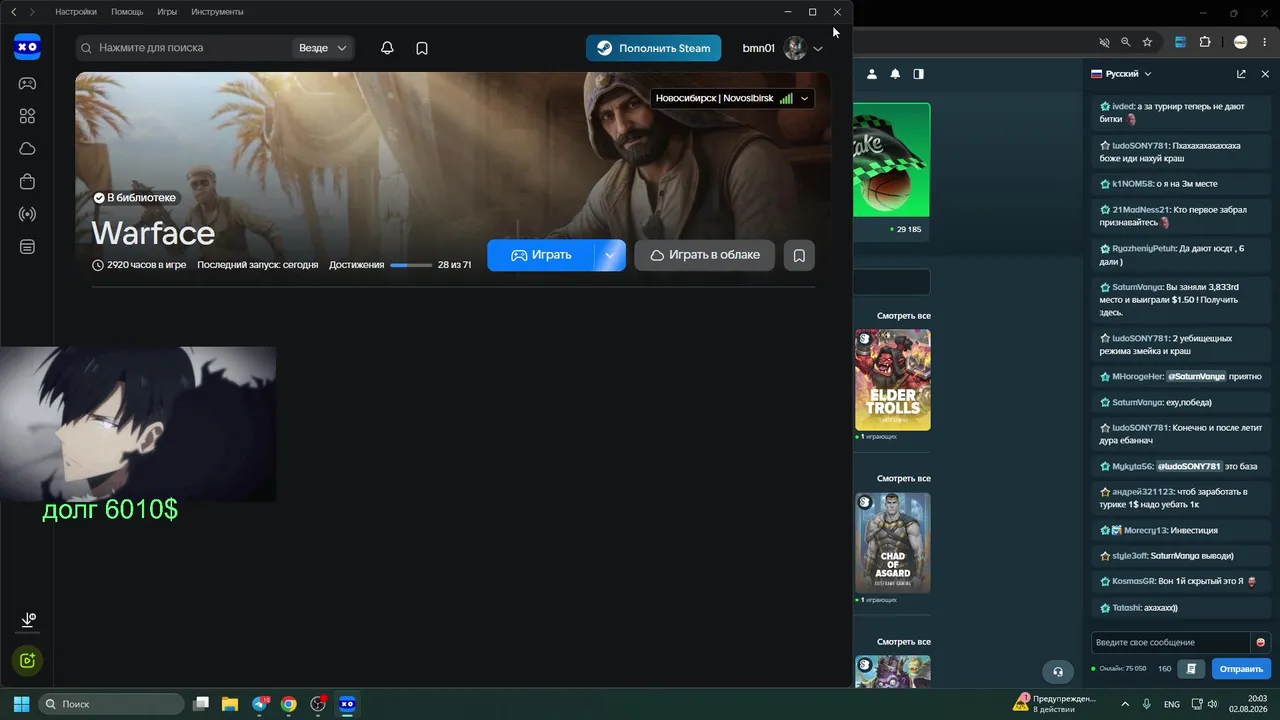Open the shopping bag store icon in sidebar
Image resolution: width=1280 pixels, height=720 pixels.
pos(27,181)
